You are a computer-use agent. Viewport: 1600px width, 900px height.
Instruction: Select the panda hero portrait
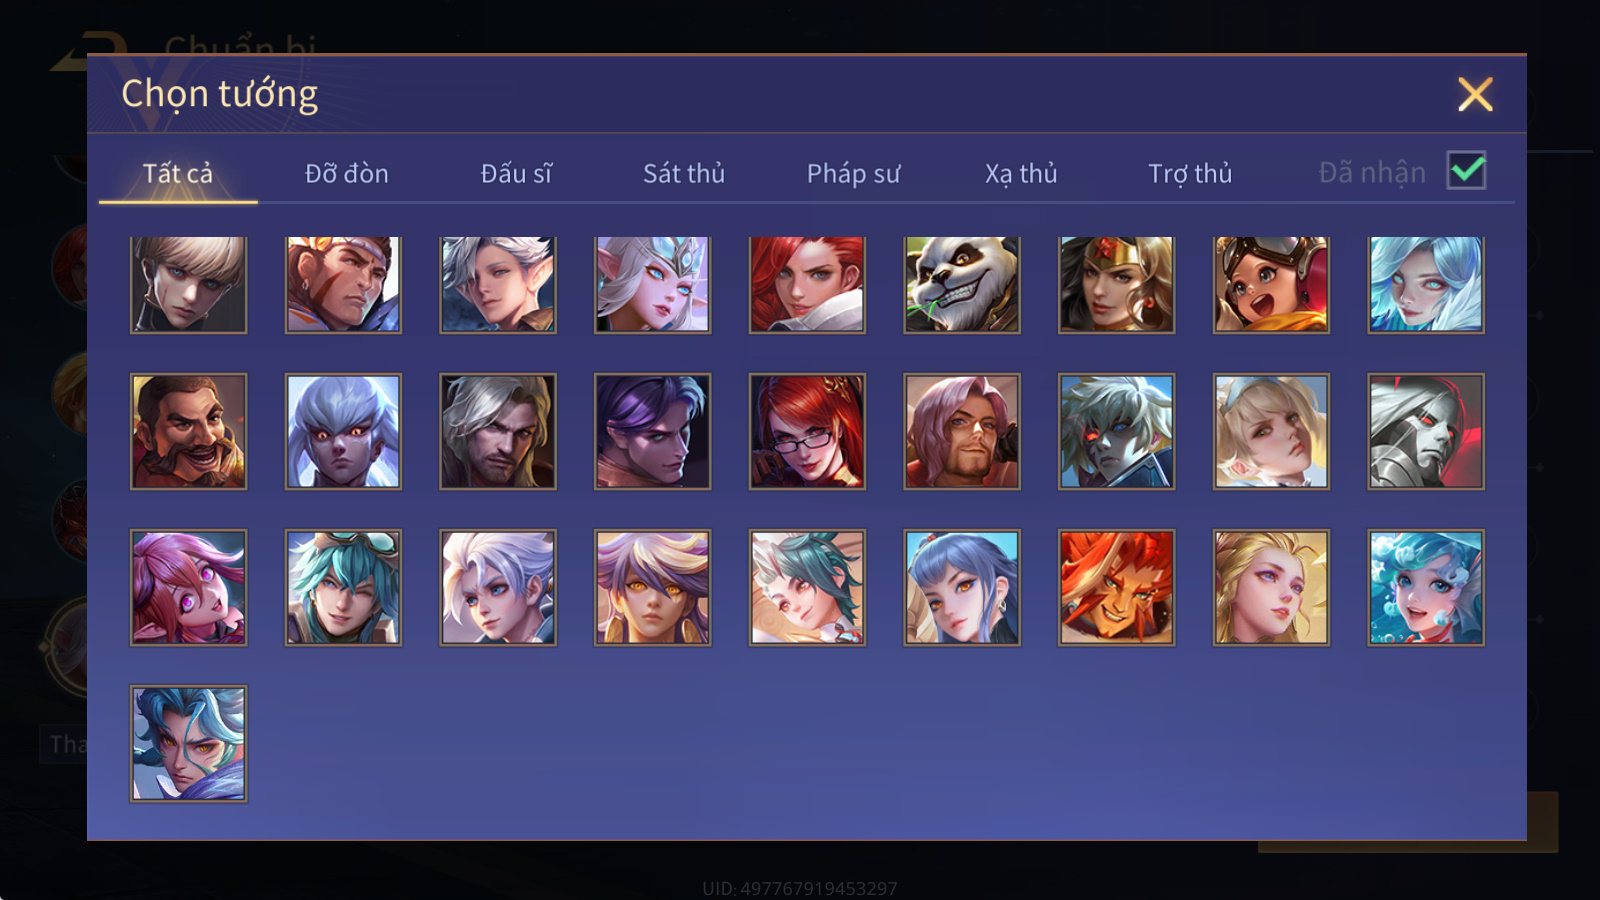(x=962, y=284)
